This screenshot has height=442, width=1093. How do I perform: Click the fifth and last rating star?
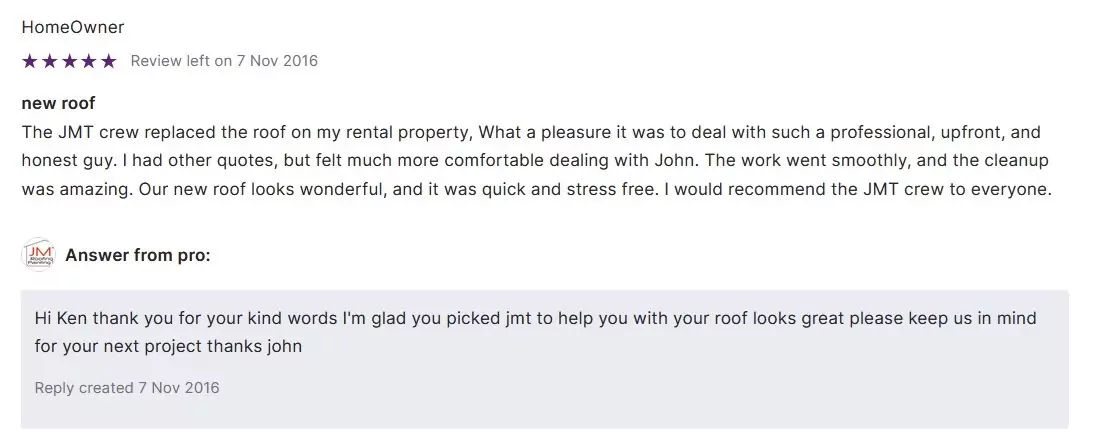pos(108,61)
